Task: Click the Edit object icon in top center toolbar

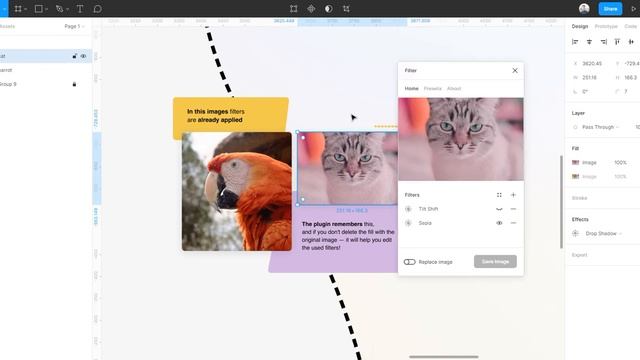Action: pyautogui.click(x=293, y=9)
